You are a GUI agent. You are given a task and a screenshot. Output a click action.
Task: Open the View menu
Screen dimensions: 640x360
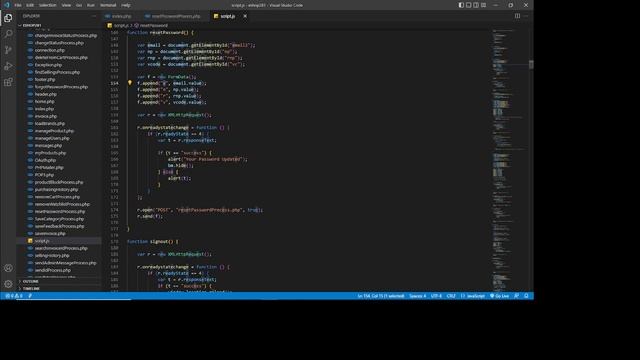(x=66, y=5)
